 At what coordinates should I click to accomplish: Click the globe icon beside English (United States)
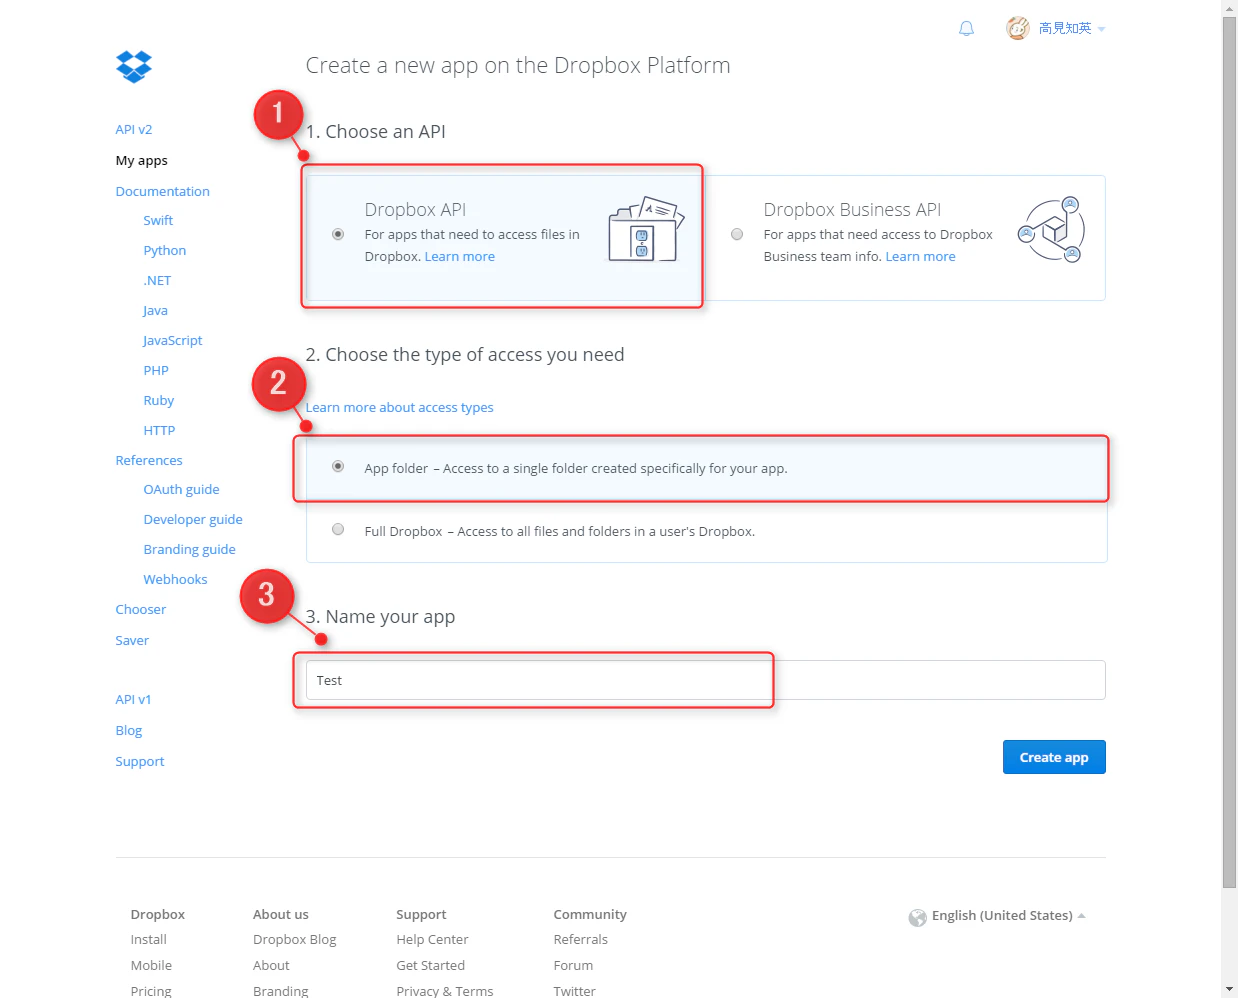(x=917, y=917)
